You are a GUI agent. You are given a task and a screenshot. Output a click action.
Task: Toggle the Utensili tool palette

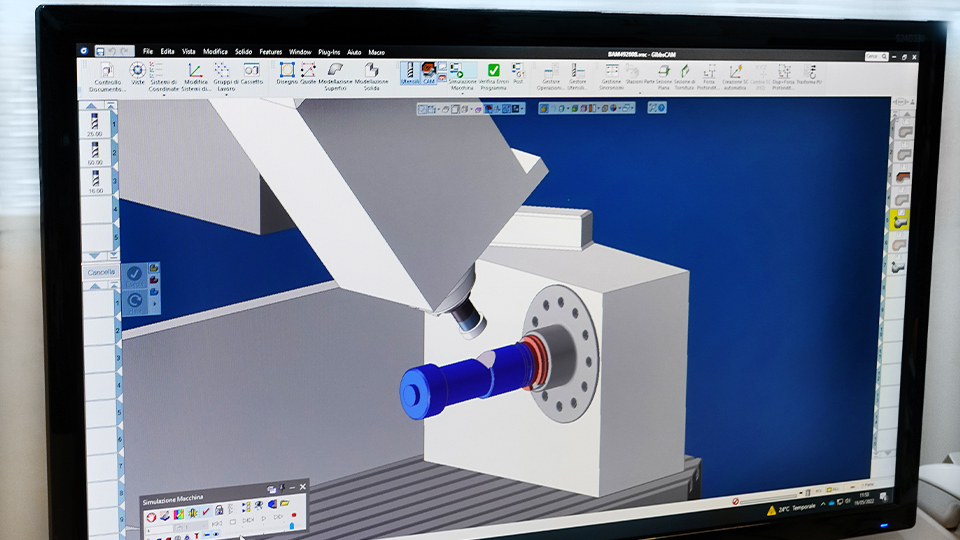point(410,73)
